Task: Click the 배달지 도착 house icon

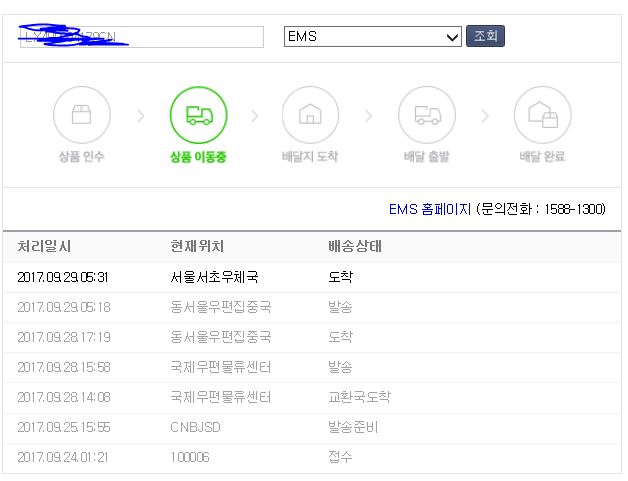Action: click(310, 116)
